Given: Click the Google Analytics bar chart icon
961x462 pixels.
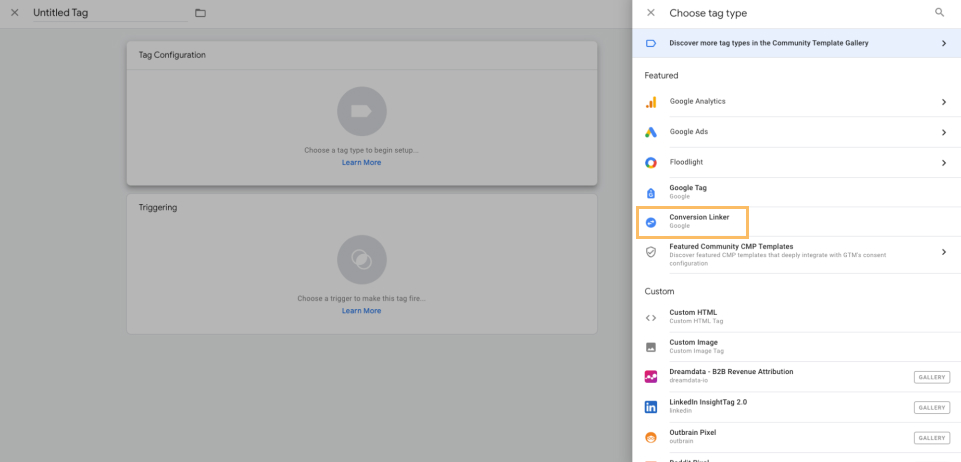Looking at the screenshot, I should coord(651,102).
